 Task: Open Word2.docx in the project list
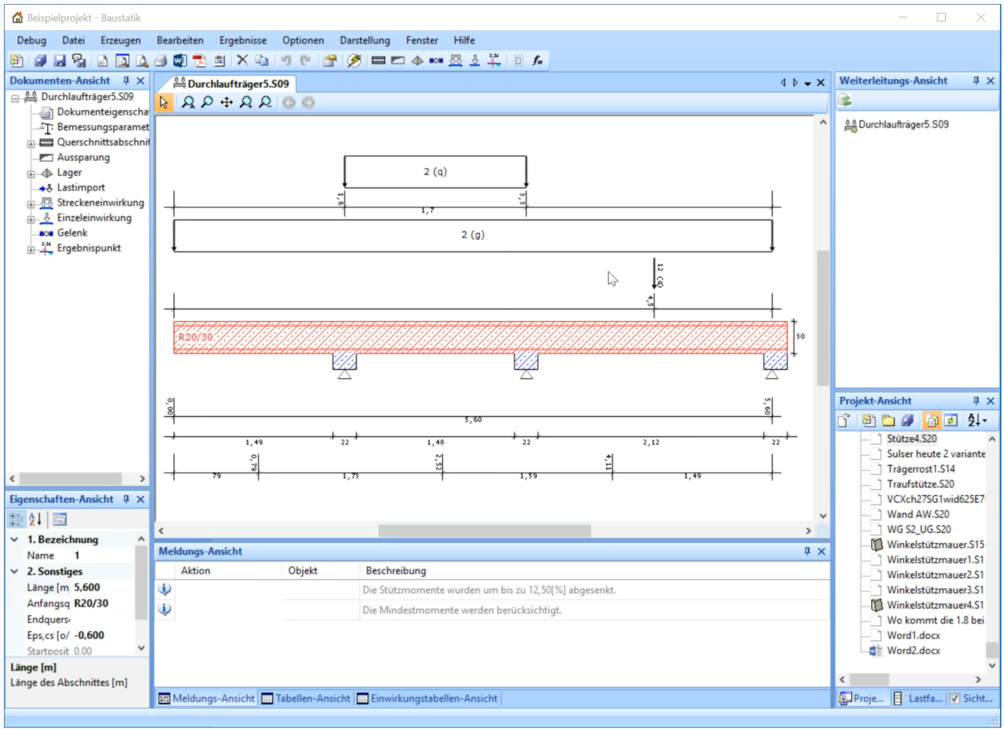click(913, 650)
